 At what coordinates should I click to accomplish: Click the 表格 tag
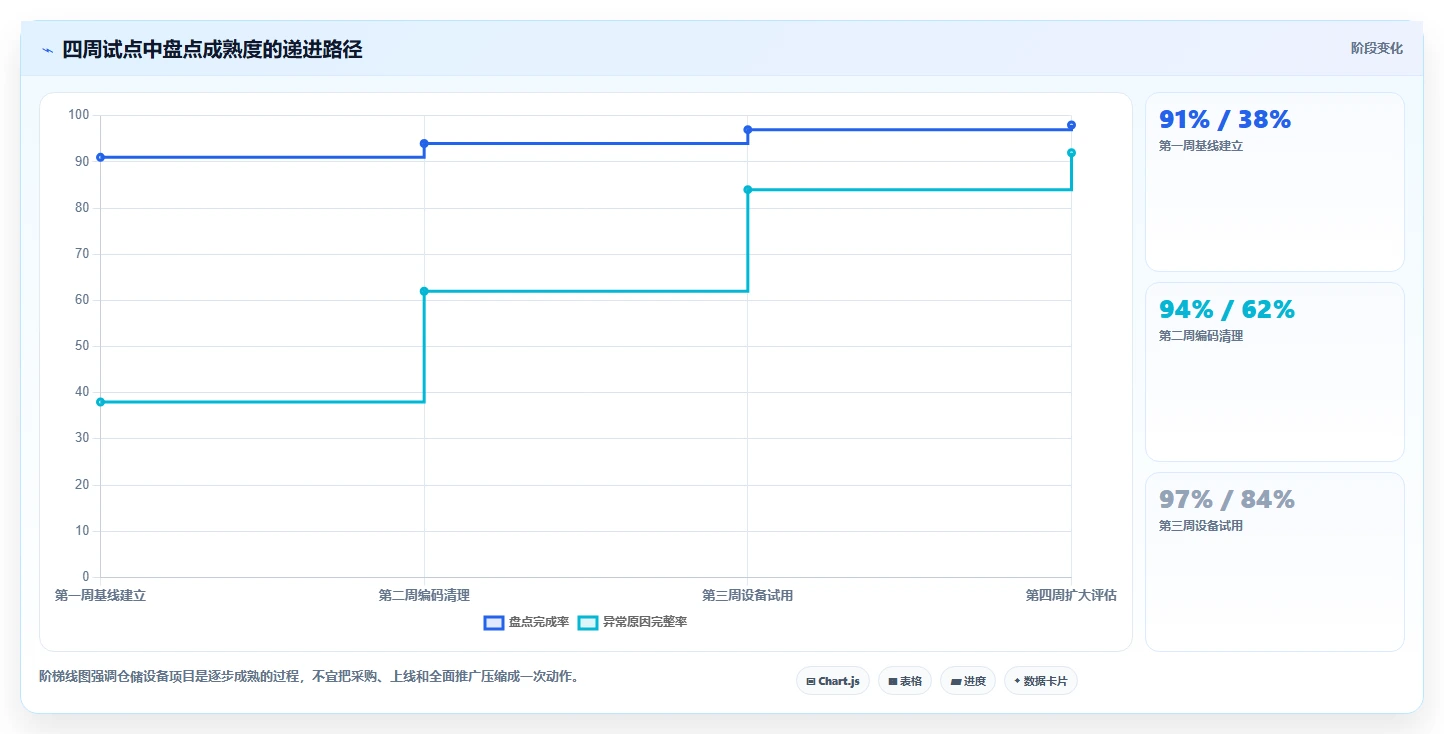tap(905, 681)
